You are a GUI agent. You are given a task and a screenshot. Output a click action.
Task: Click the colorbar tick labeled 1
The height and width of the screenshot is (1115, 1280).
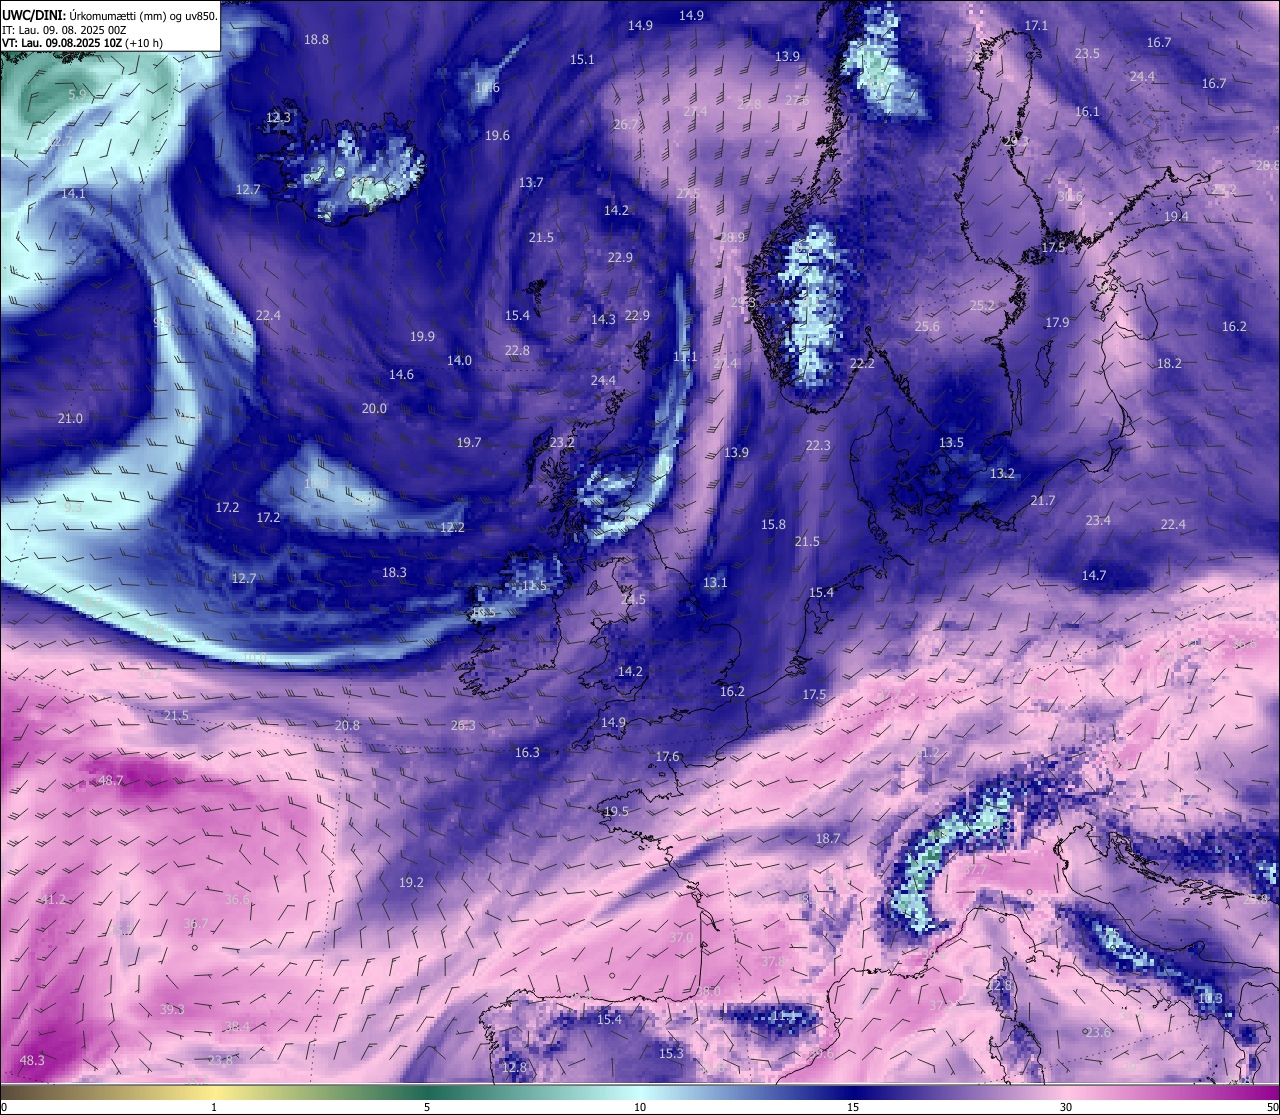click(x=214, y=1107)
